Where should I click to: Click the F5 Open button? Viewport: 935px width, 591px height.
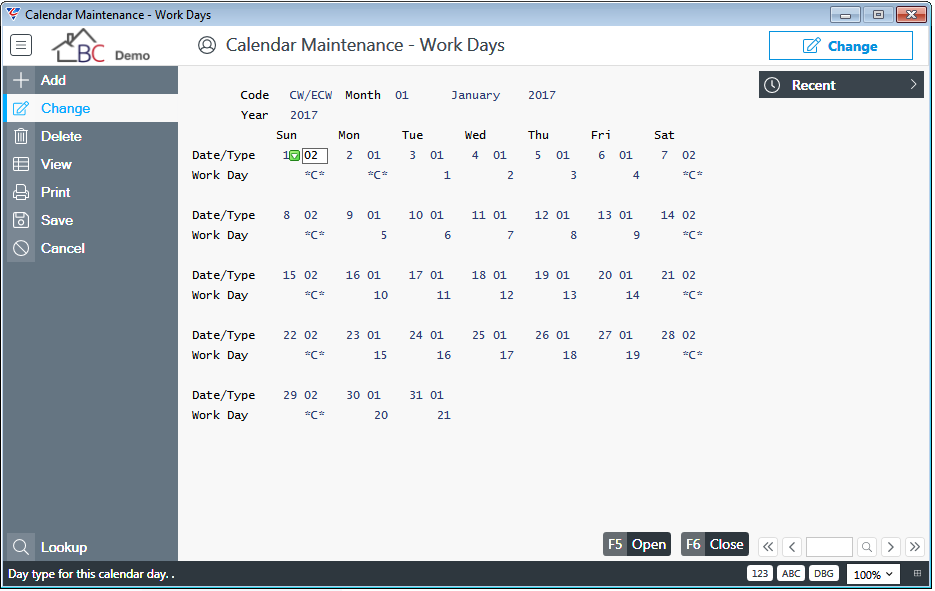637,544
